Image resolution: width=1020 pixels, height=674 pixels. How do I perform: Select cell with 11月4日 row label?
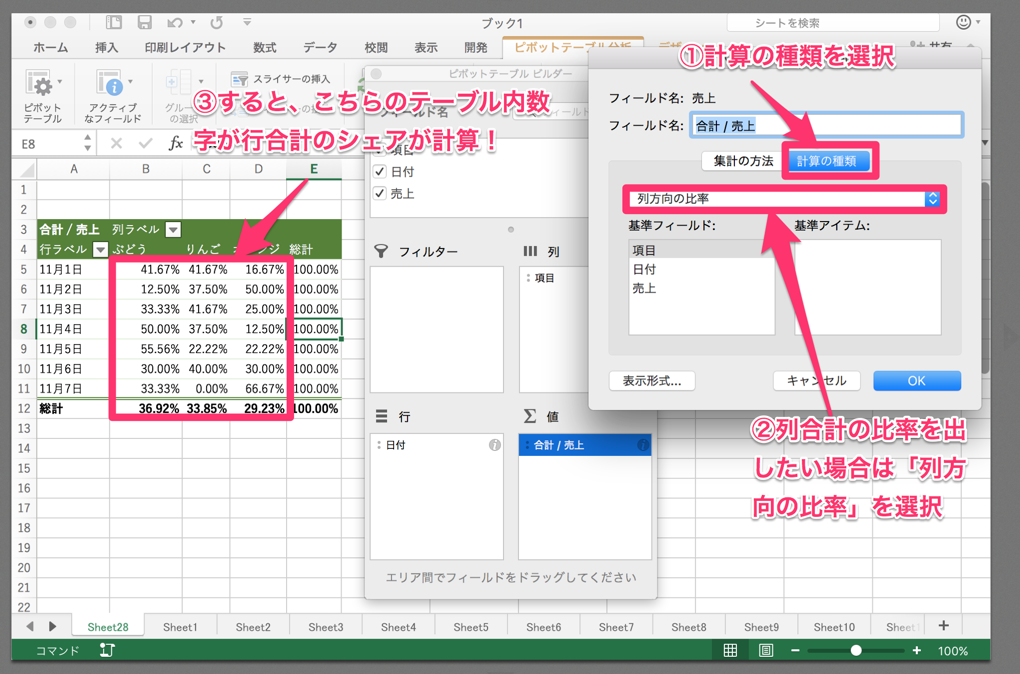click(x=73, y=329)
